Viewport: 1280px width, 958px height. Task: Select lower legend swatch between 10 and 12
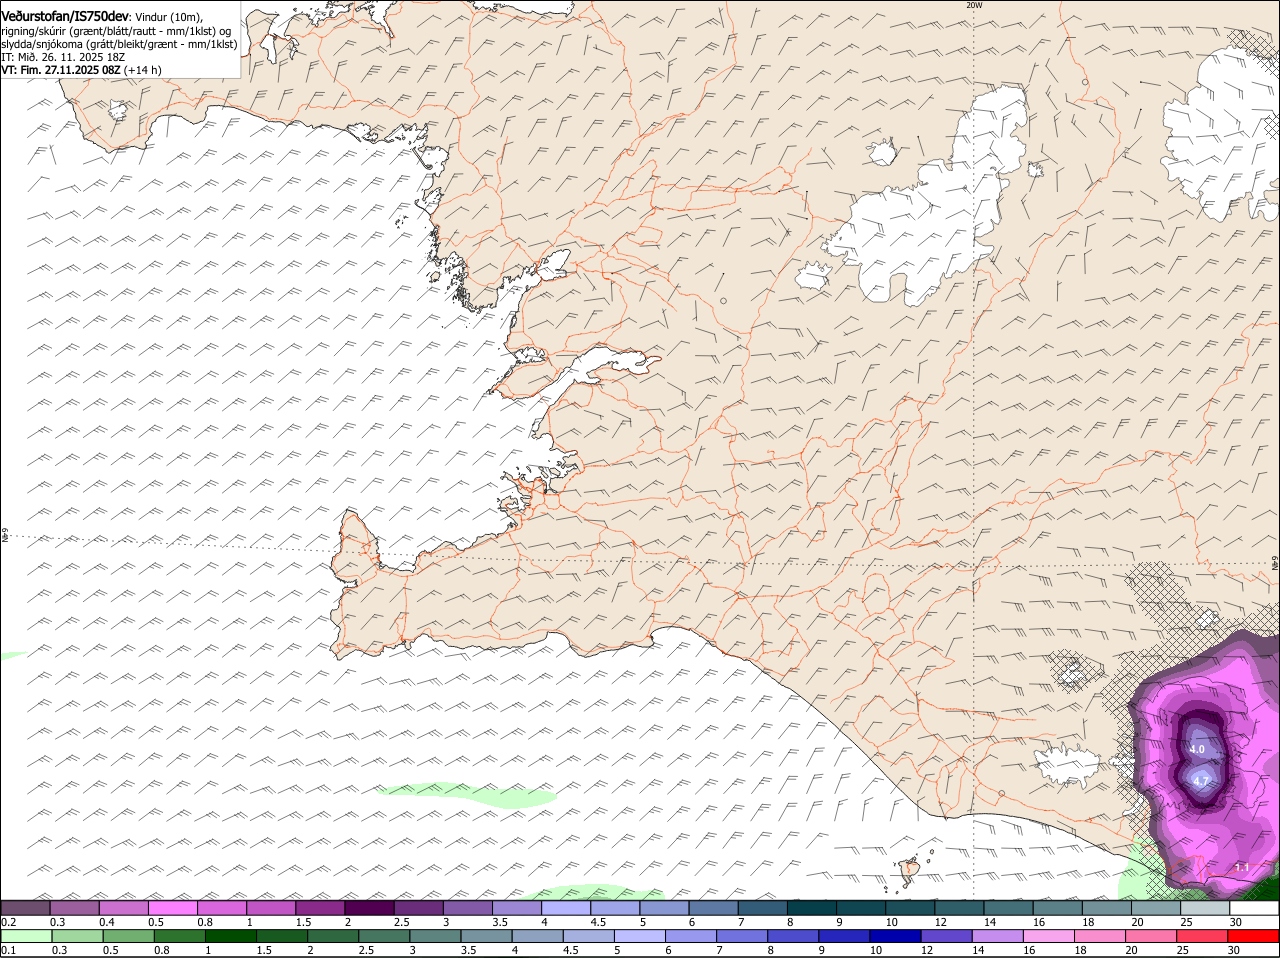[898, 936]
